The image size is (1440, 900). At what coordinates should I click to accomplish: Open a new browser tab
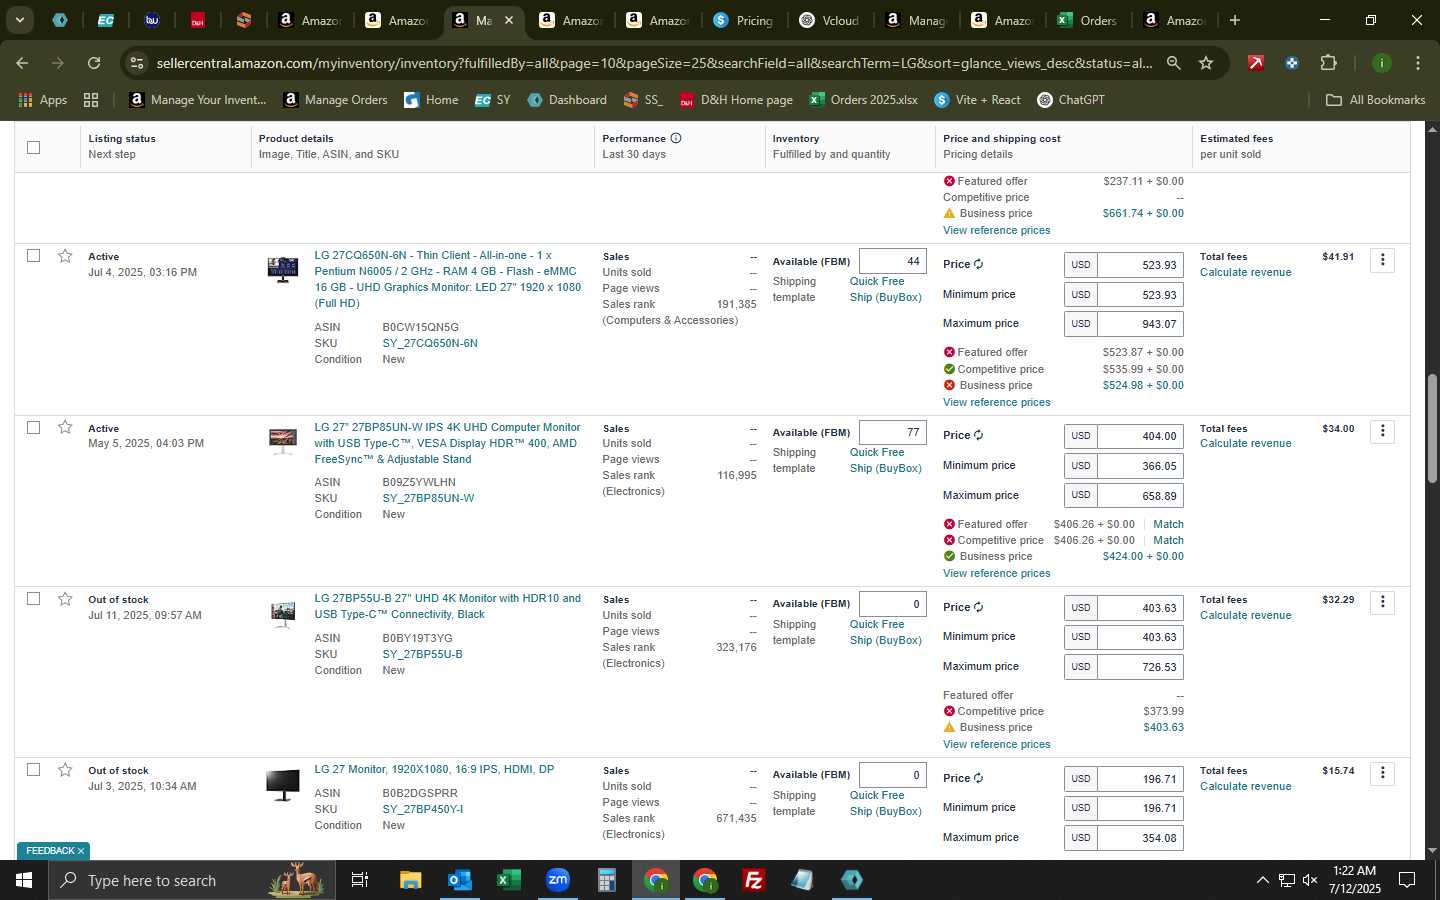(1235, 20)
